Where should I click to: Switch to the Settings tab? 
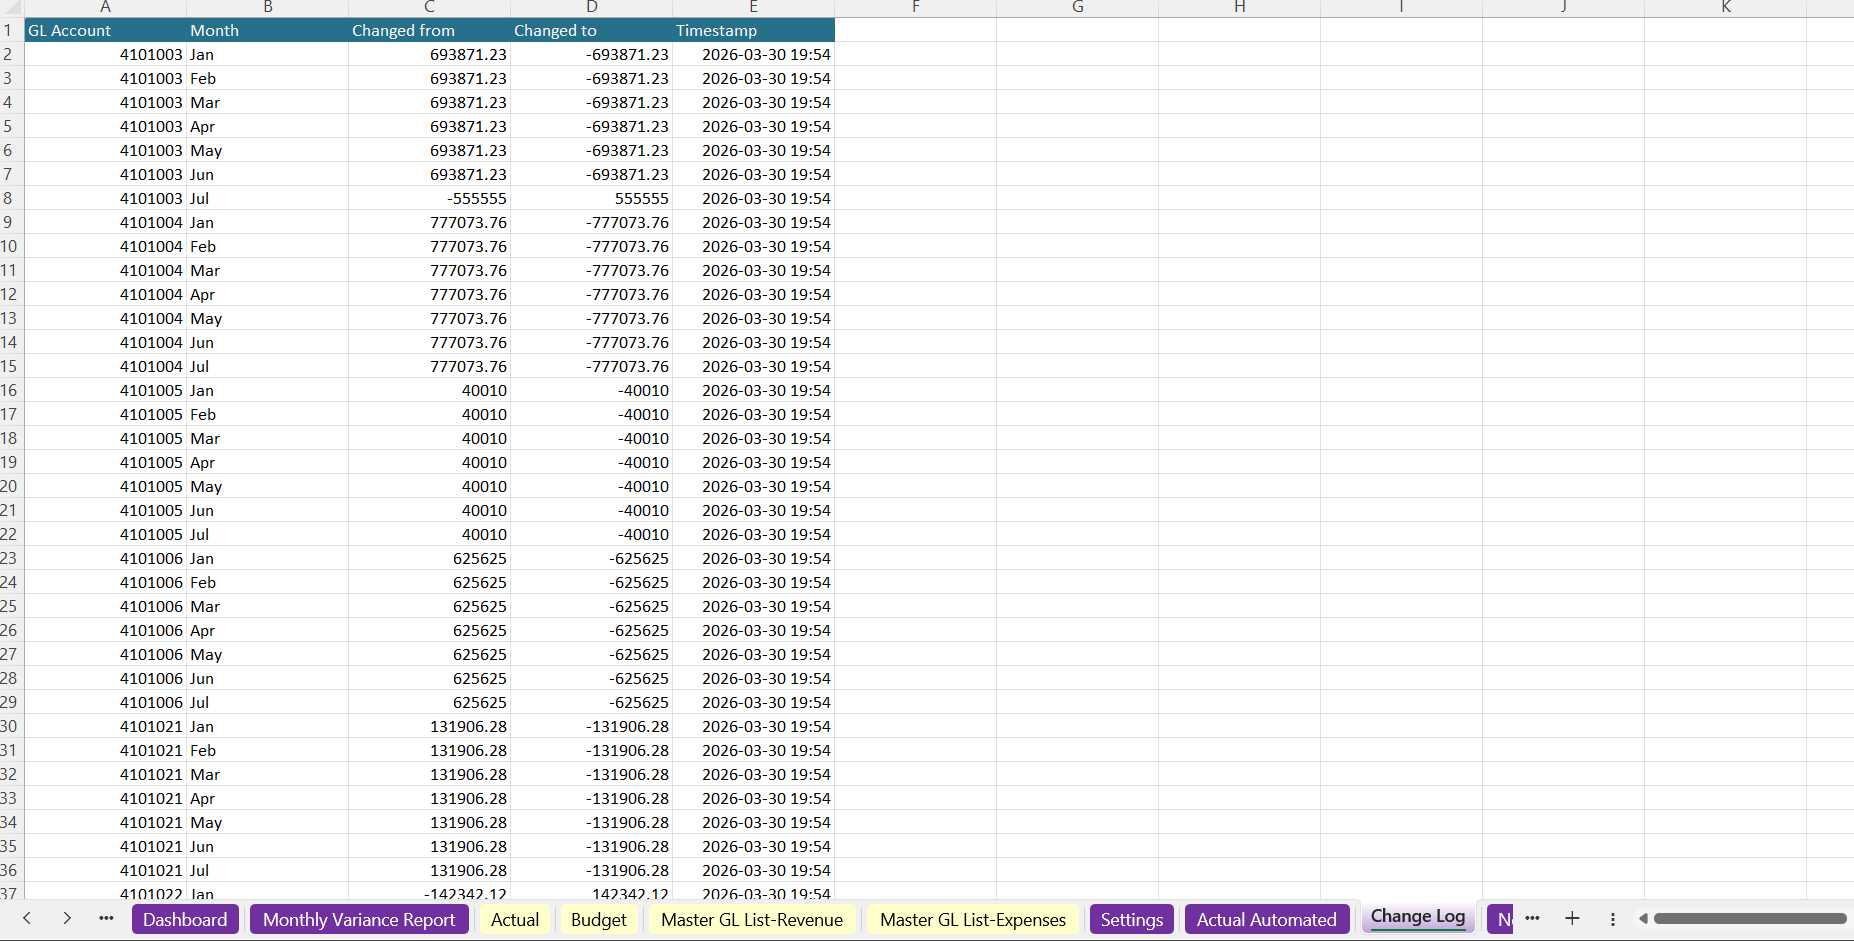pos(1131,919)
